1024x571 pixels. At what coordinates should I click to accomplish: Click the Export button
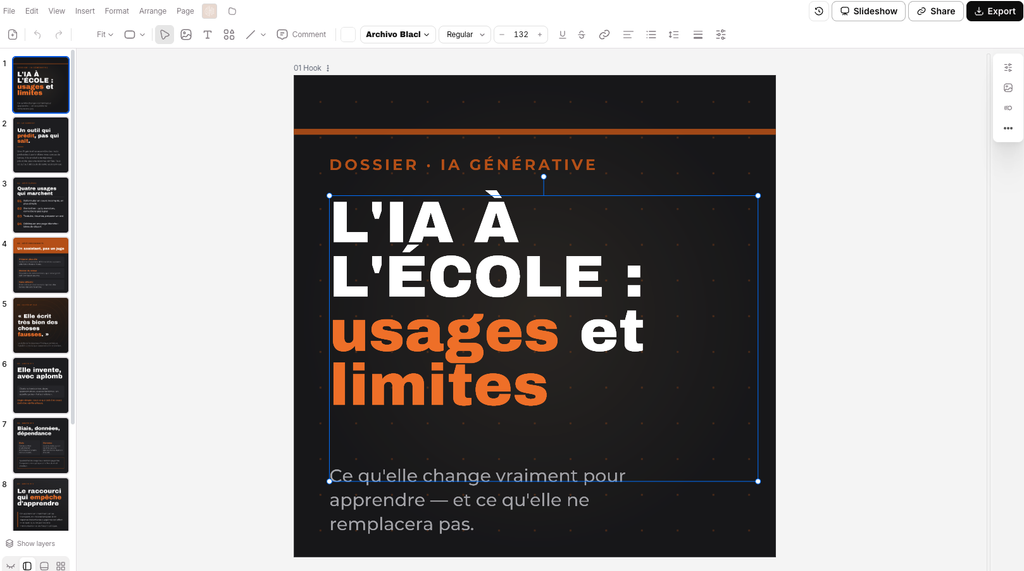pos(995,11)
